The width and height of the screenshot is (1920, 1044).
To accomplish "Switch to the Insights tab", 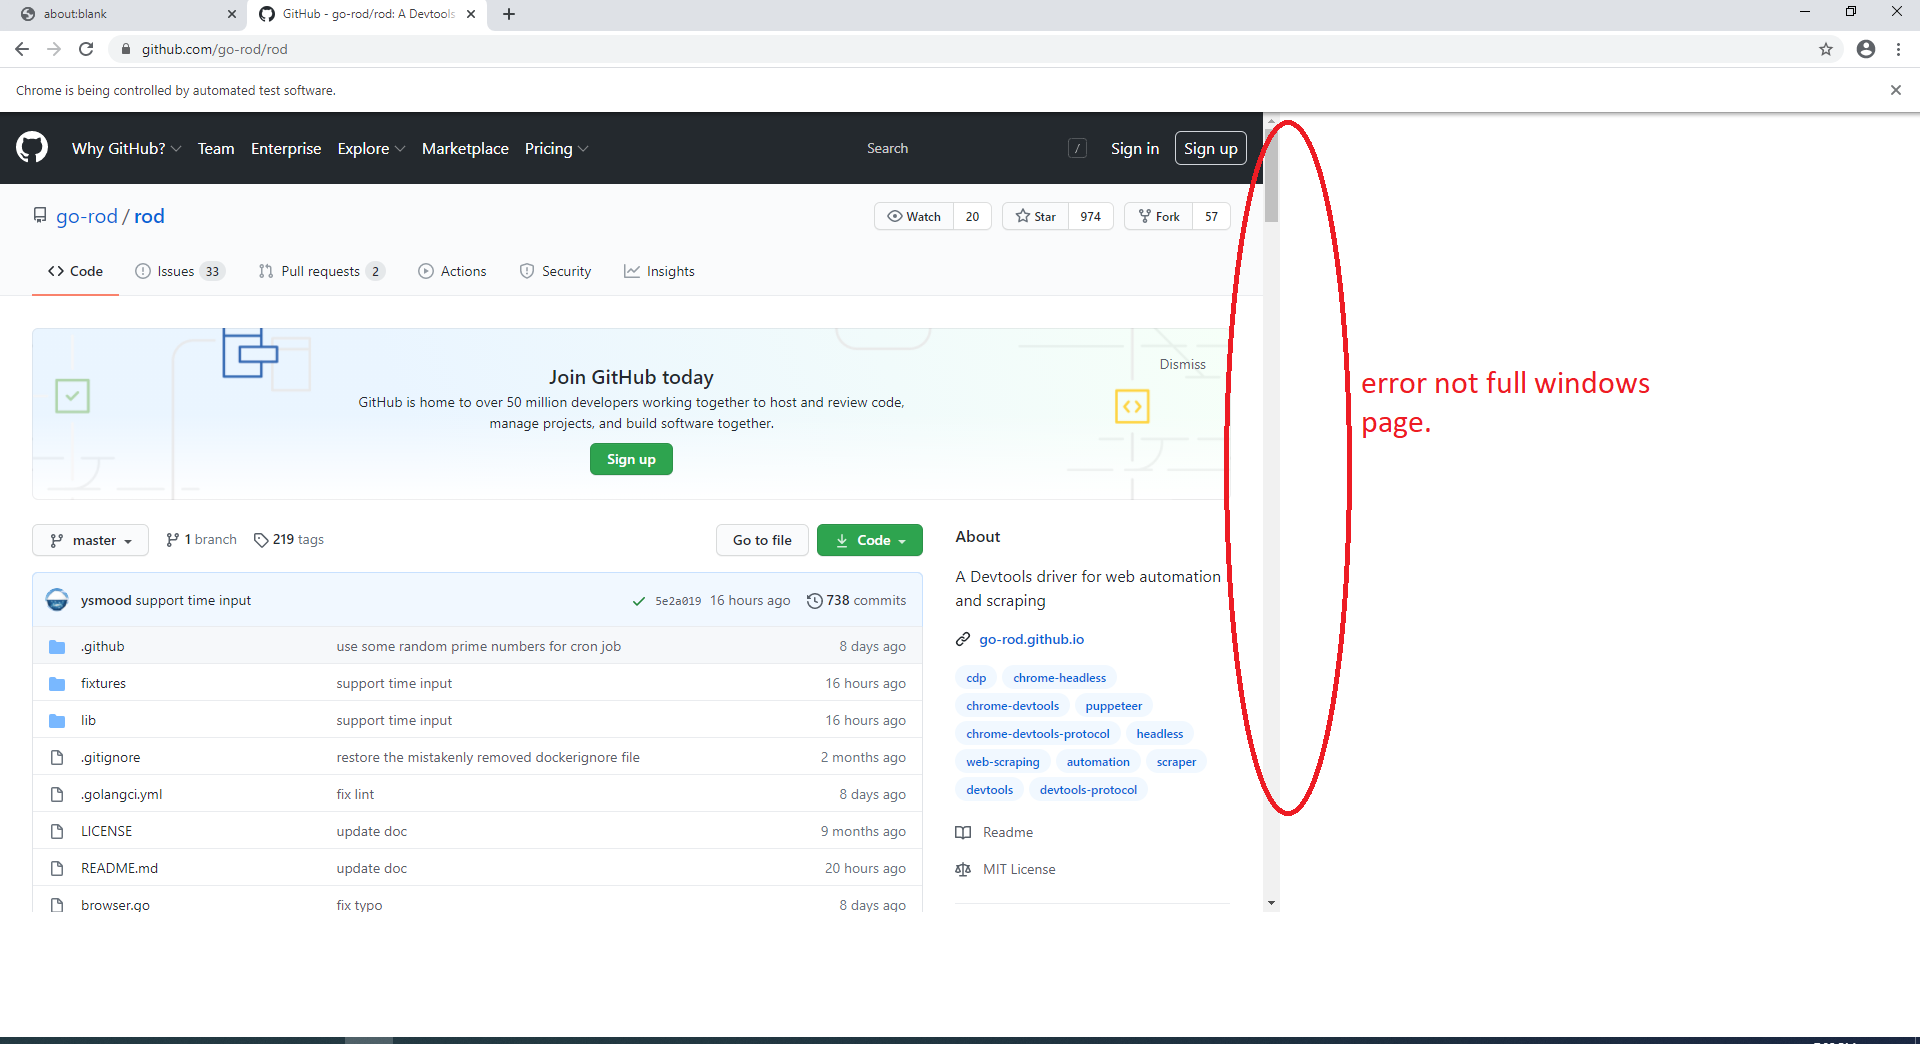I will coord(659,271).
